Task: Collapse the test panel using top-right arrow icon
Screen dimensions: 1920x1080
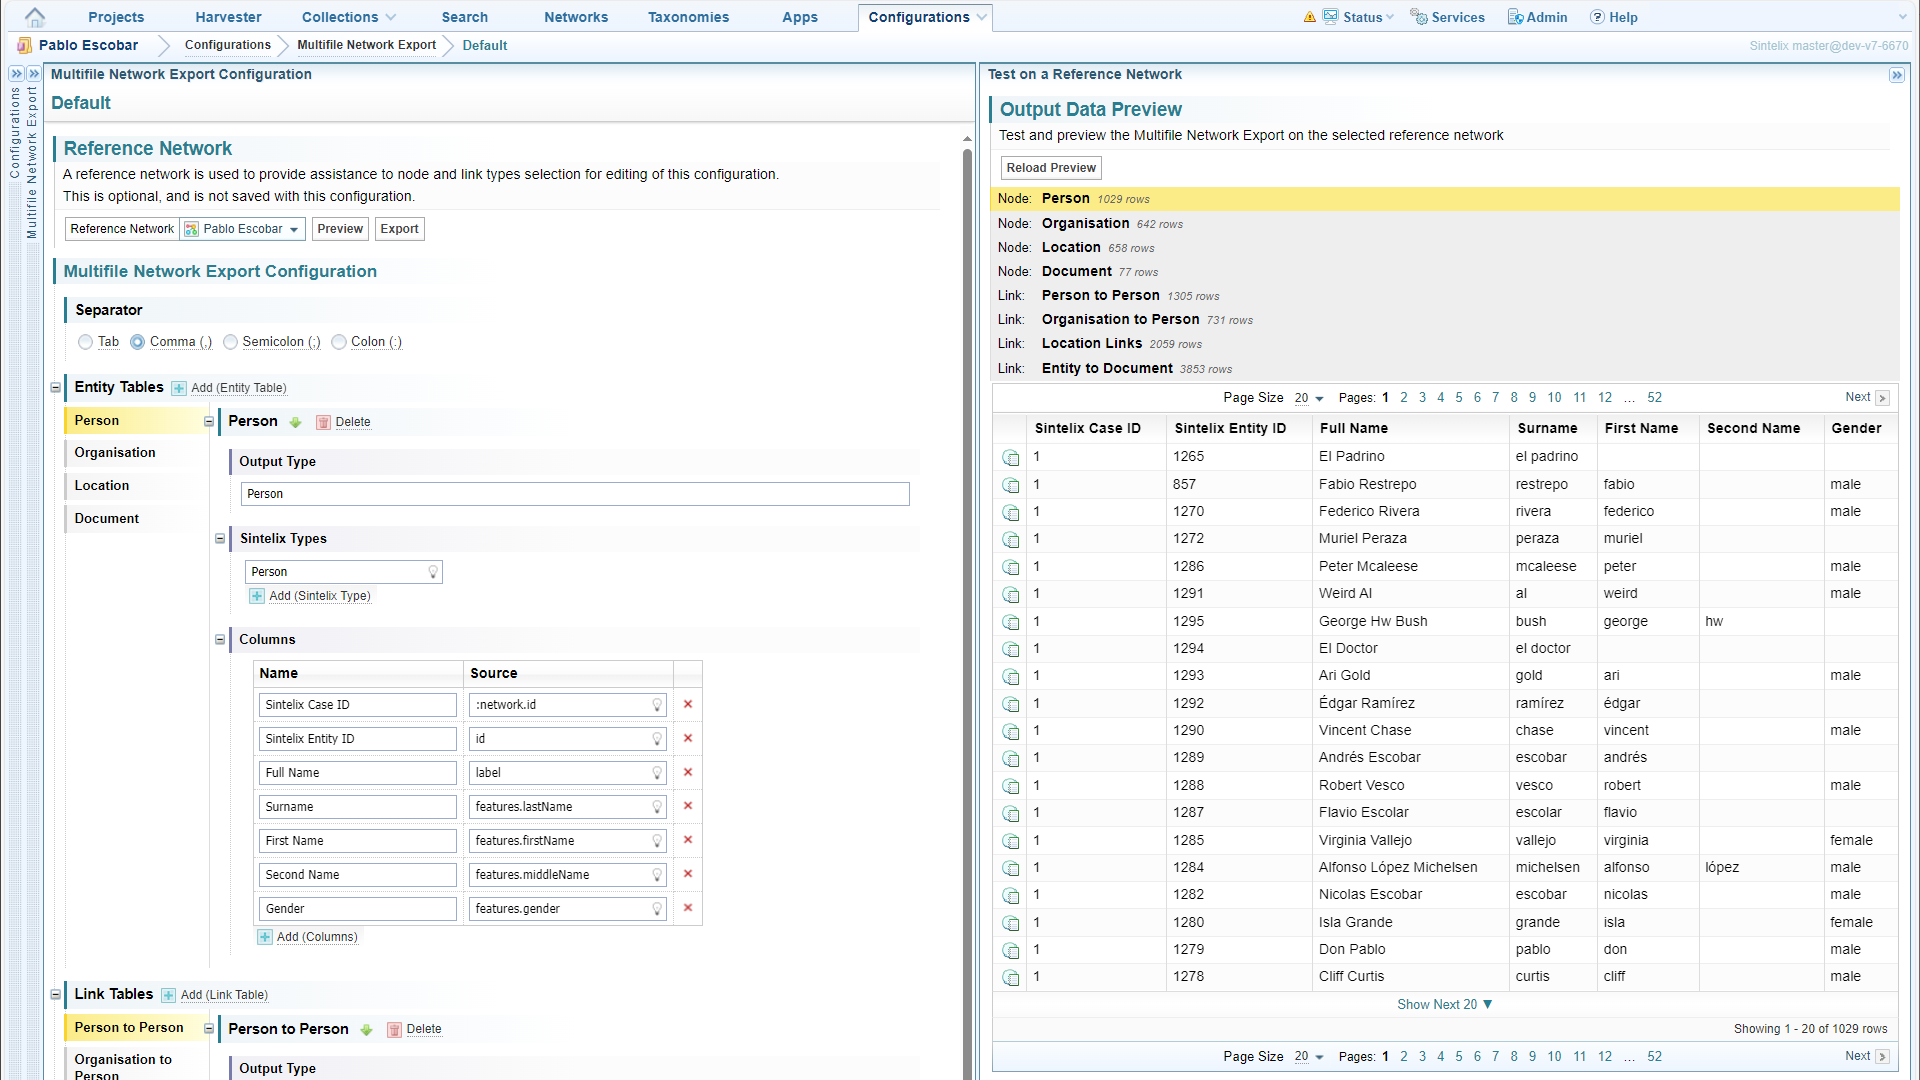Action: [1896, 75]
